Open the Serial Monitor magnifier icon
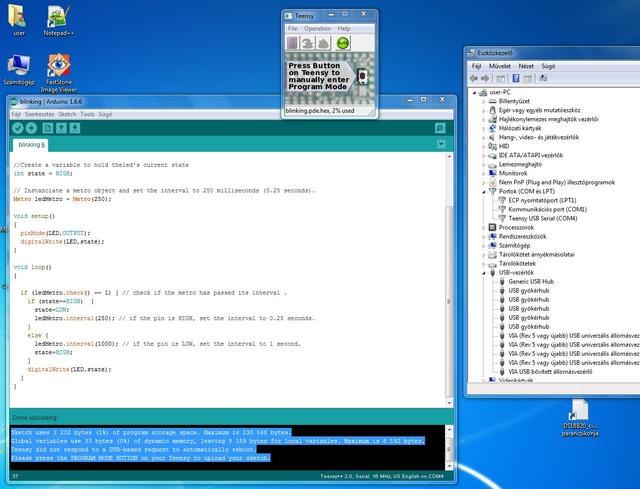Screen dimensions: 640x489 click(441, 128)
